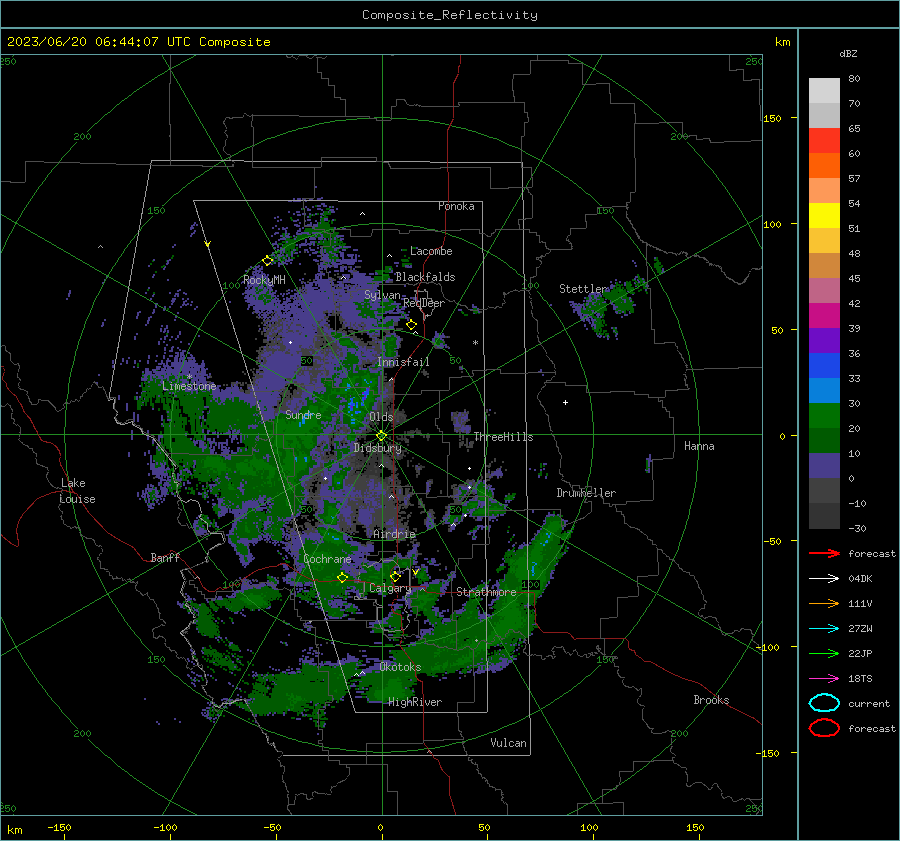Image resolution: width=900 pixels, height=841 pixels.
Task: Click the Vulcan label
Action: point(508,743)
